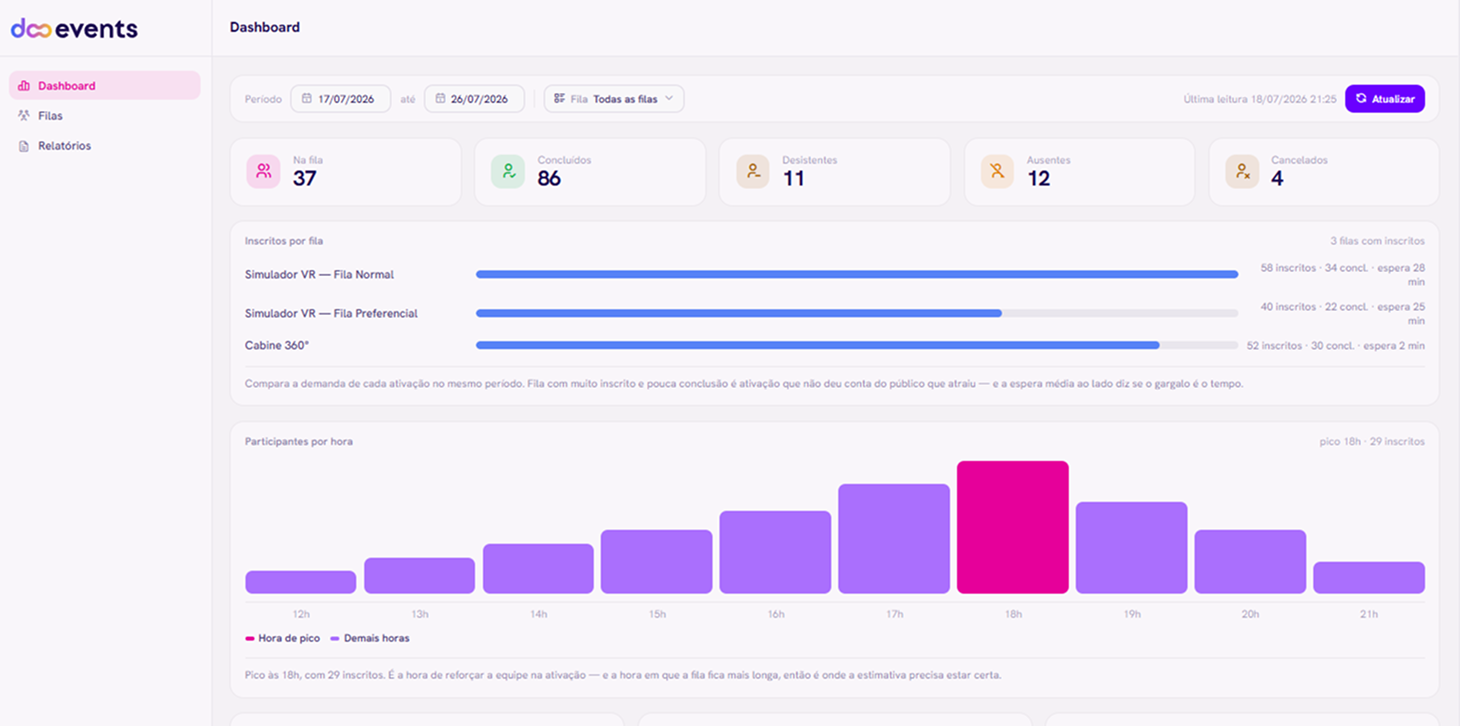Click the 15h bar in the chart

657,562
